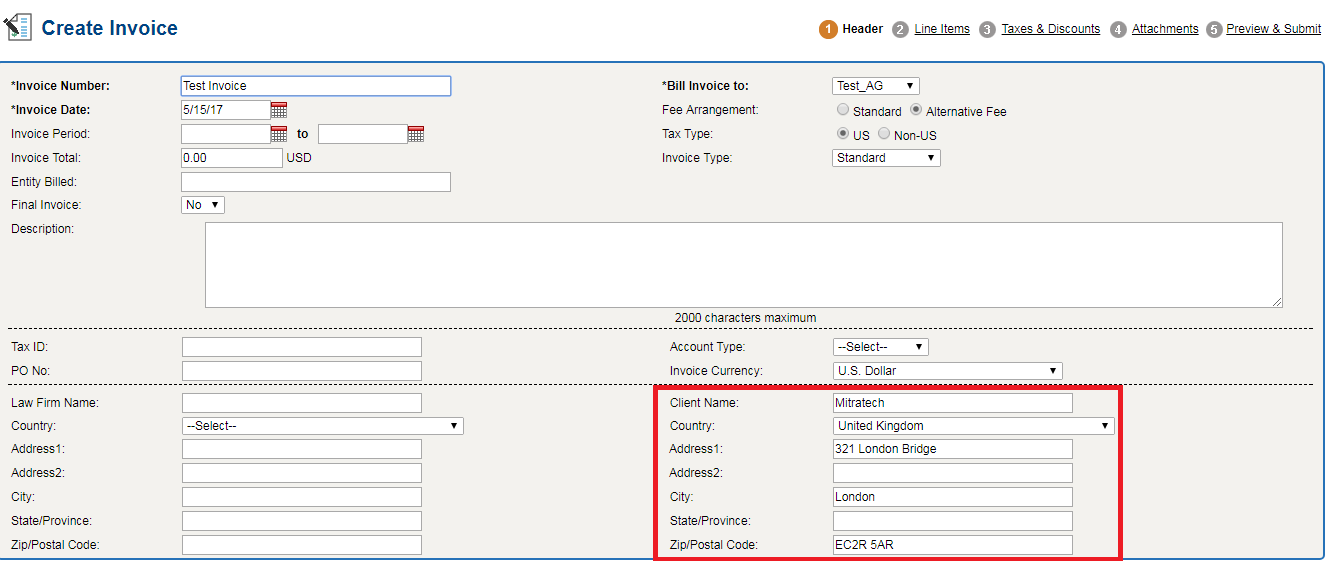Click client City field showing London
This screenshot has width=1325, height=561.
coord(953,497)
